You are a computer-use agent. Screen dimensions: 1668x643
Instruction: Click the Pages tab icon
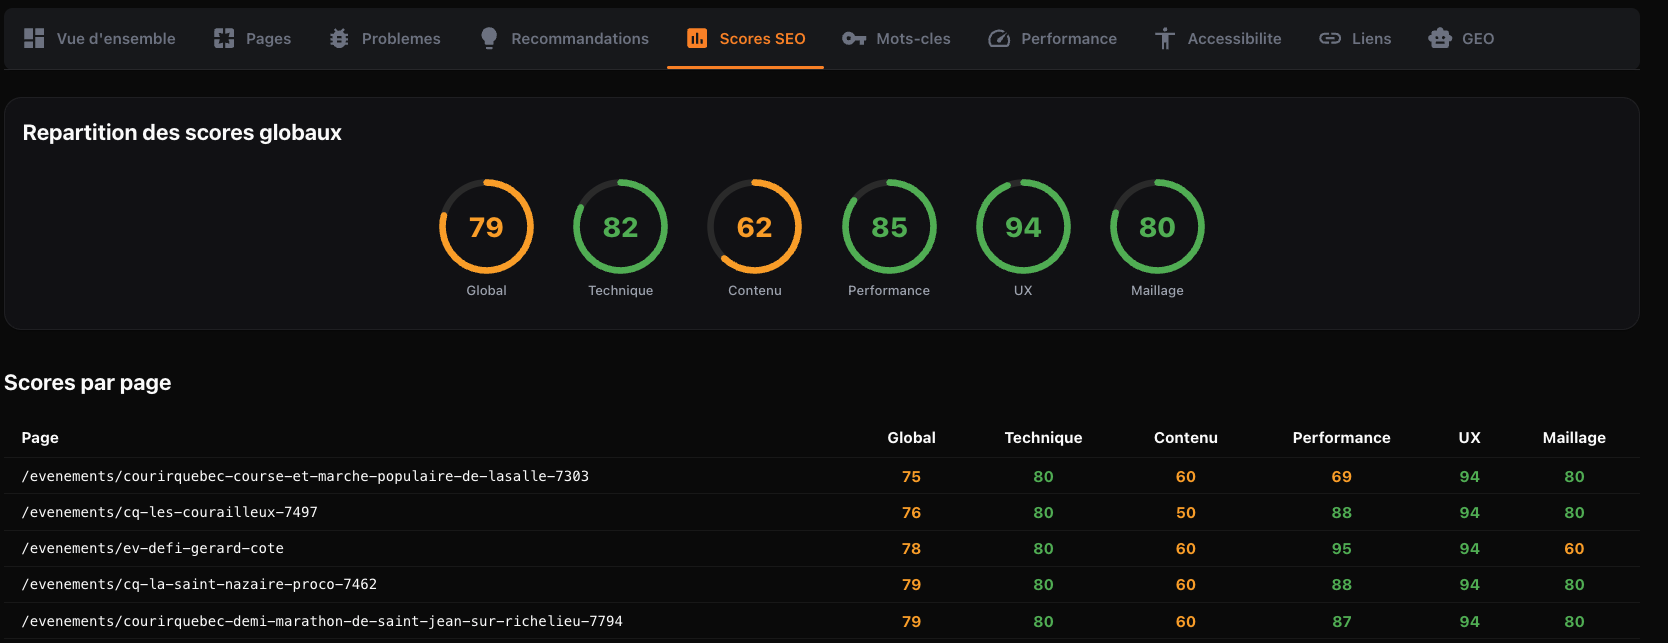point(224,38)
